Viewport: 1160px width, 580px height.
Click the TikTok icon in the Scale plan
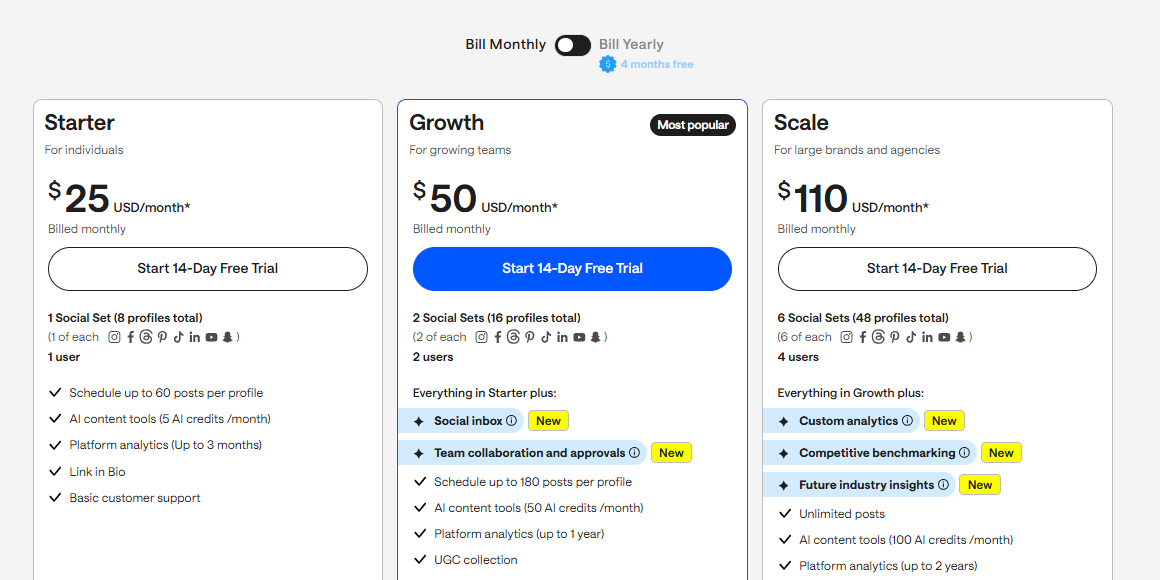click(x=910, y=337)
